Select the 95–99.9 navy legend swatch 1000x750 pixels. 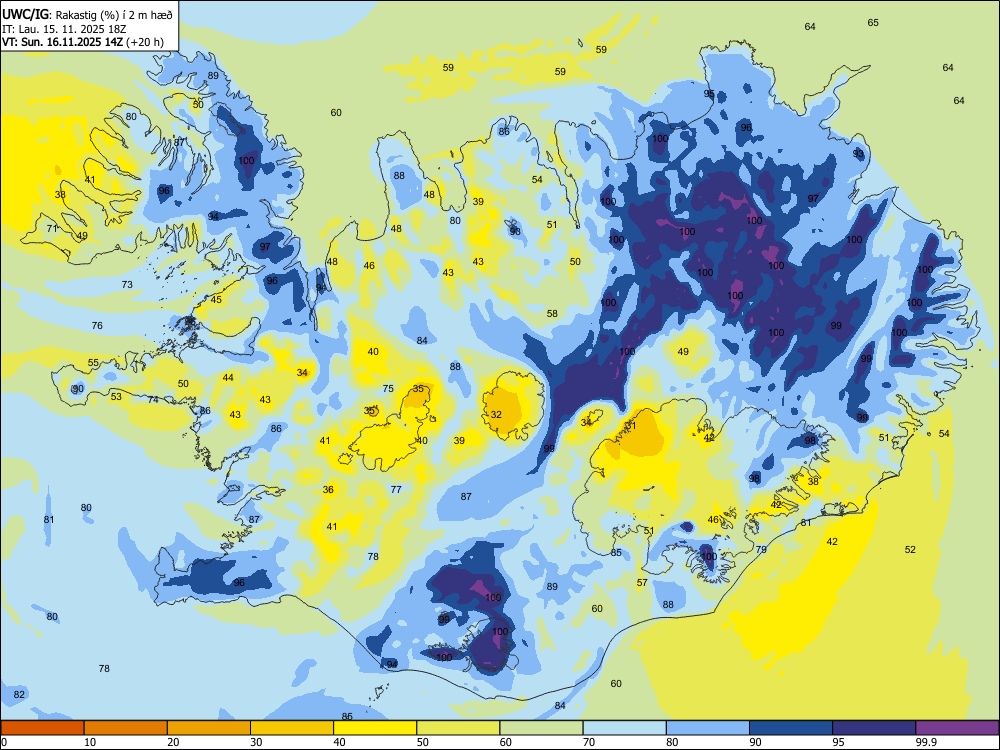pos(874,728)
